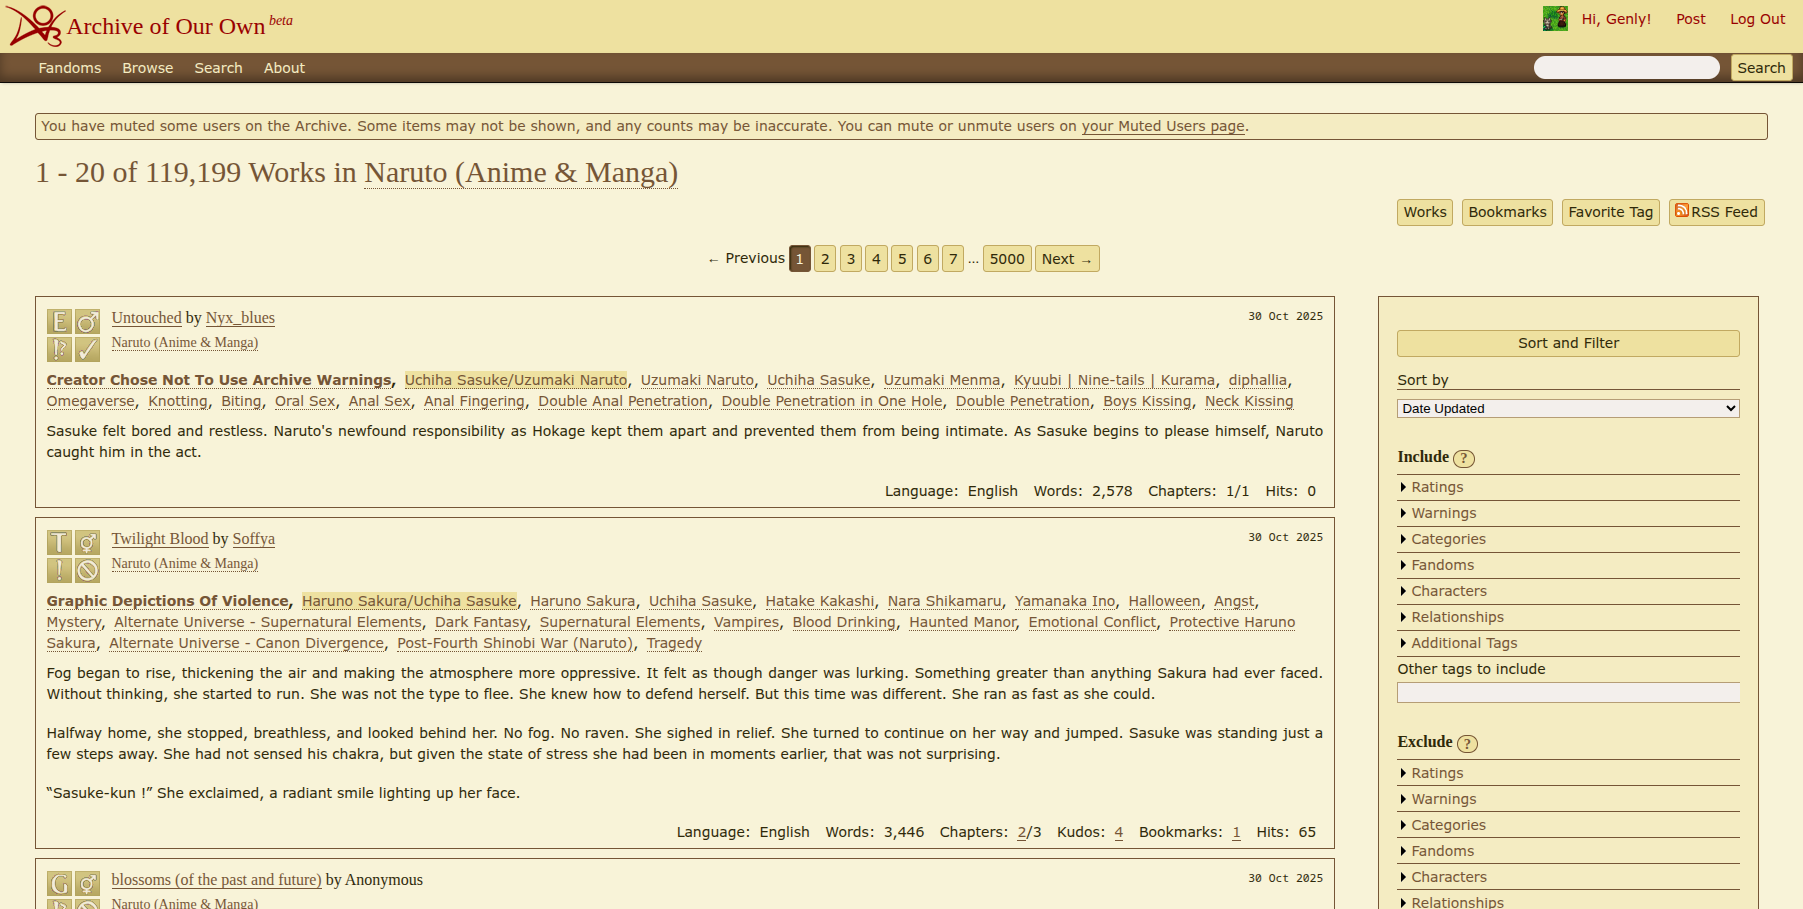Image resolution: width=1803 pixels, height=909 pixels.
Task: Click the work-in-progress icon on Twilight Blood
Action: (88, 570)
